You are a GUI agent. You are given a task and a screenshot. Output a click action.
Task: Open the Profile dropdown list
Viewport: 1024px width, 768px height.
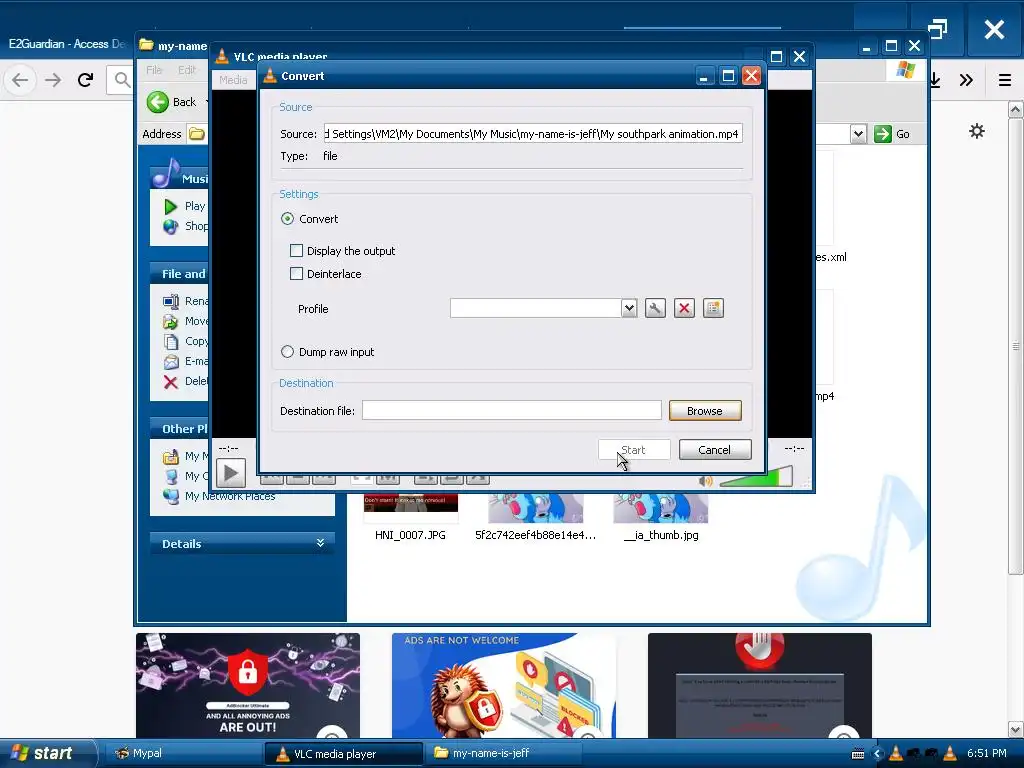tap(628, 308)
